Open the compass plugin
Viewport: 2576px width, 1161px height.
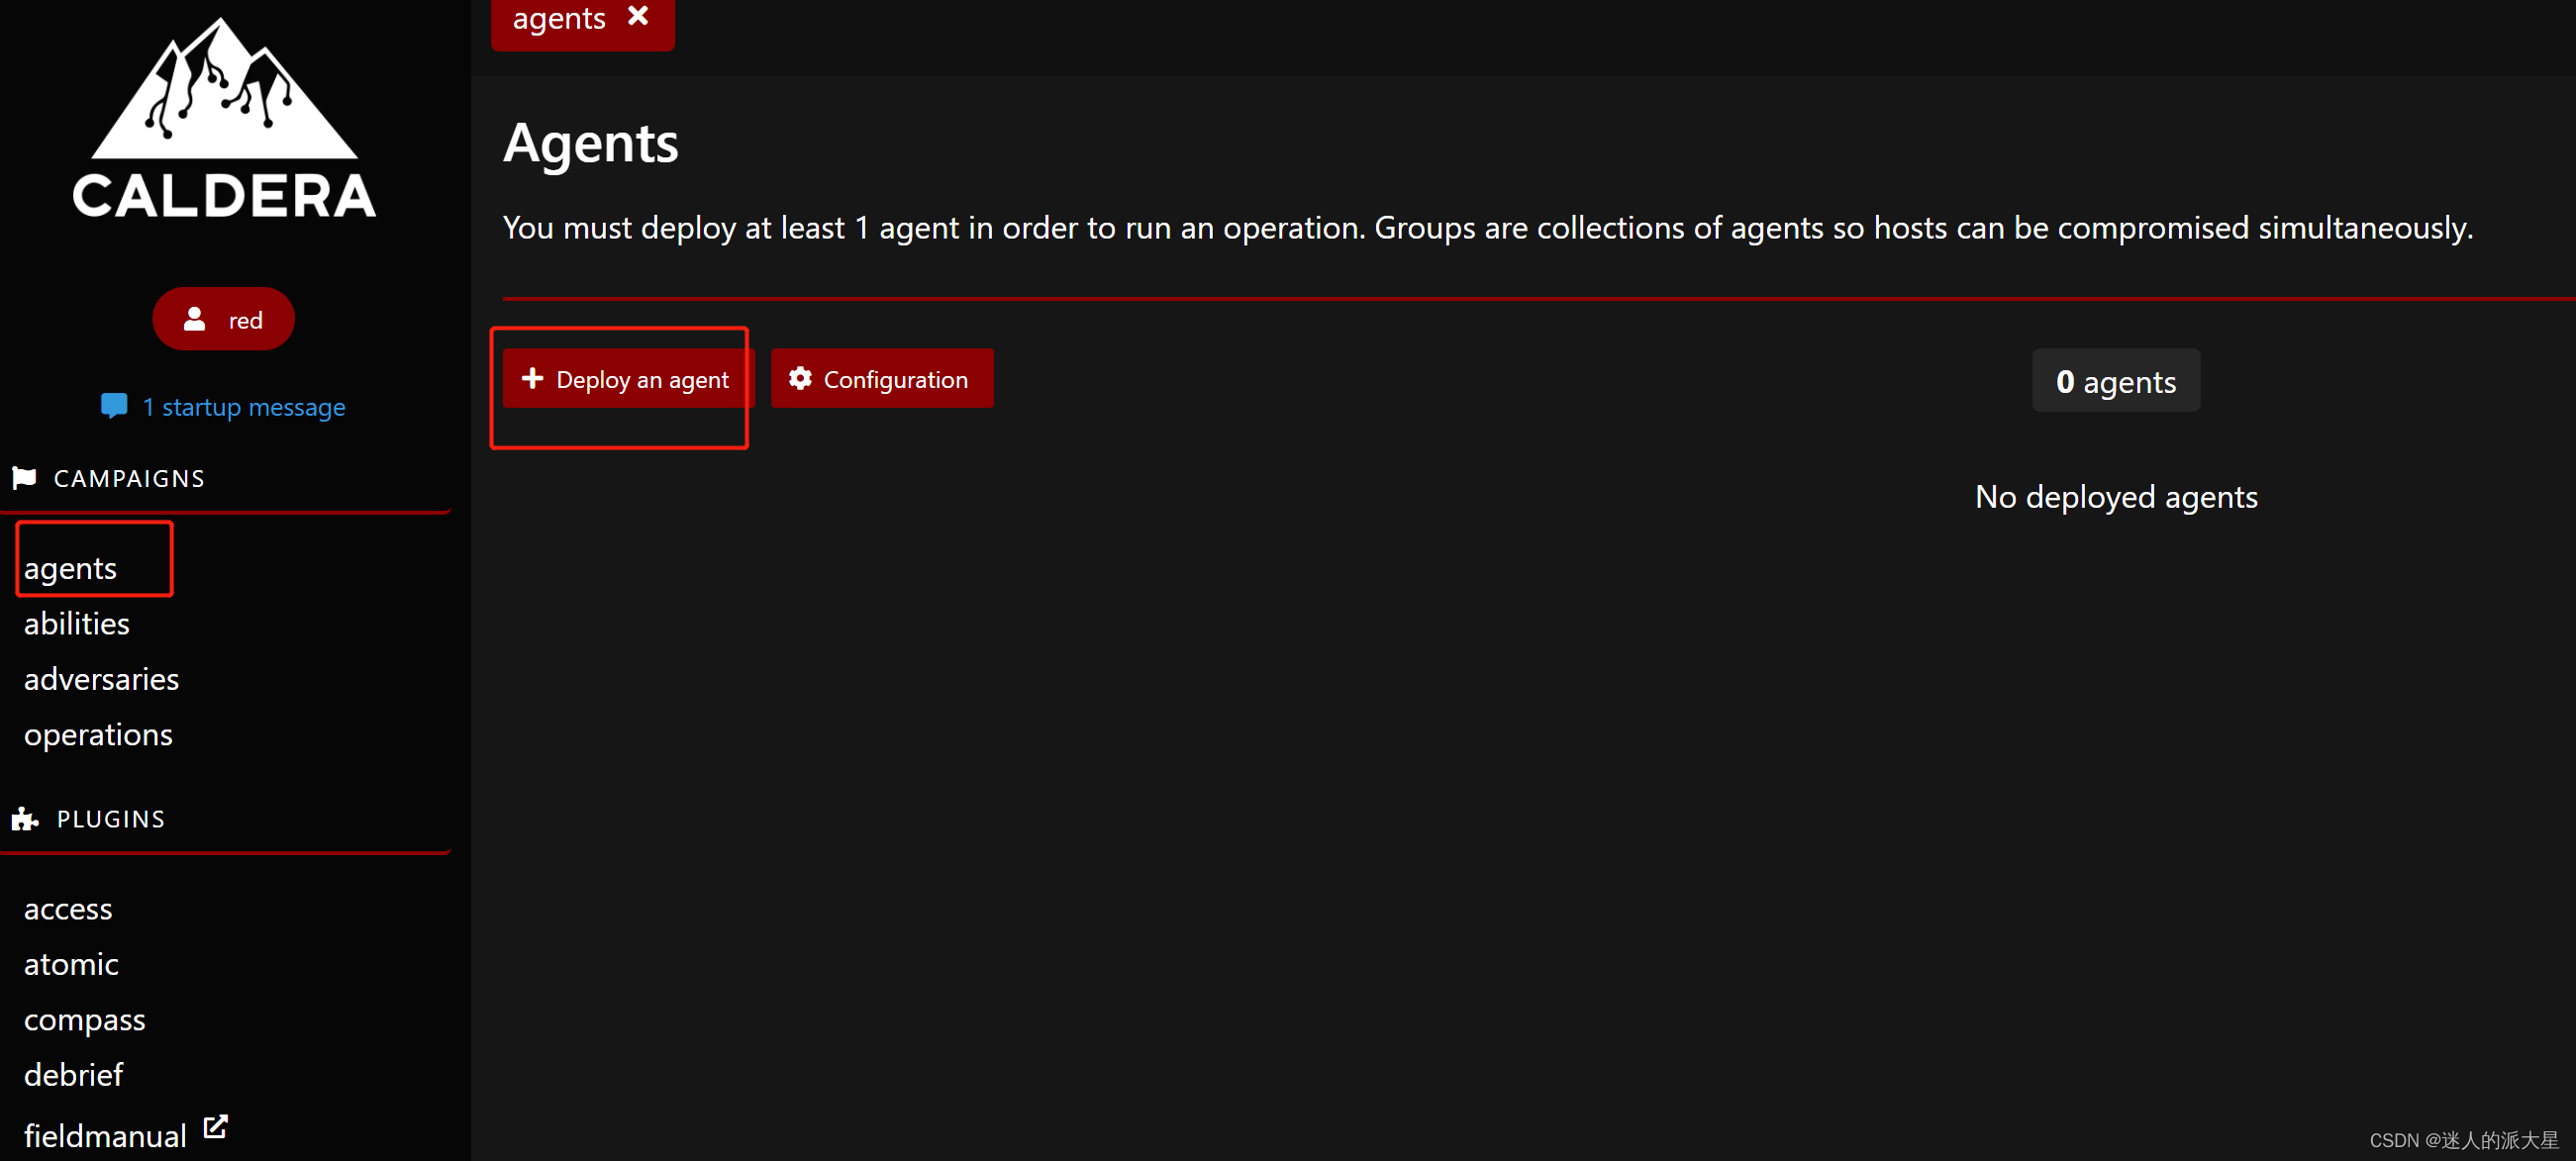(x=84, y=1019)
